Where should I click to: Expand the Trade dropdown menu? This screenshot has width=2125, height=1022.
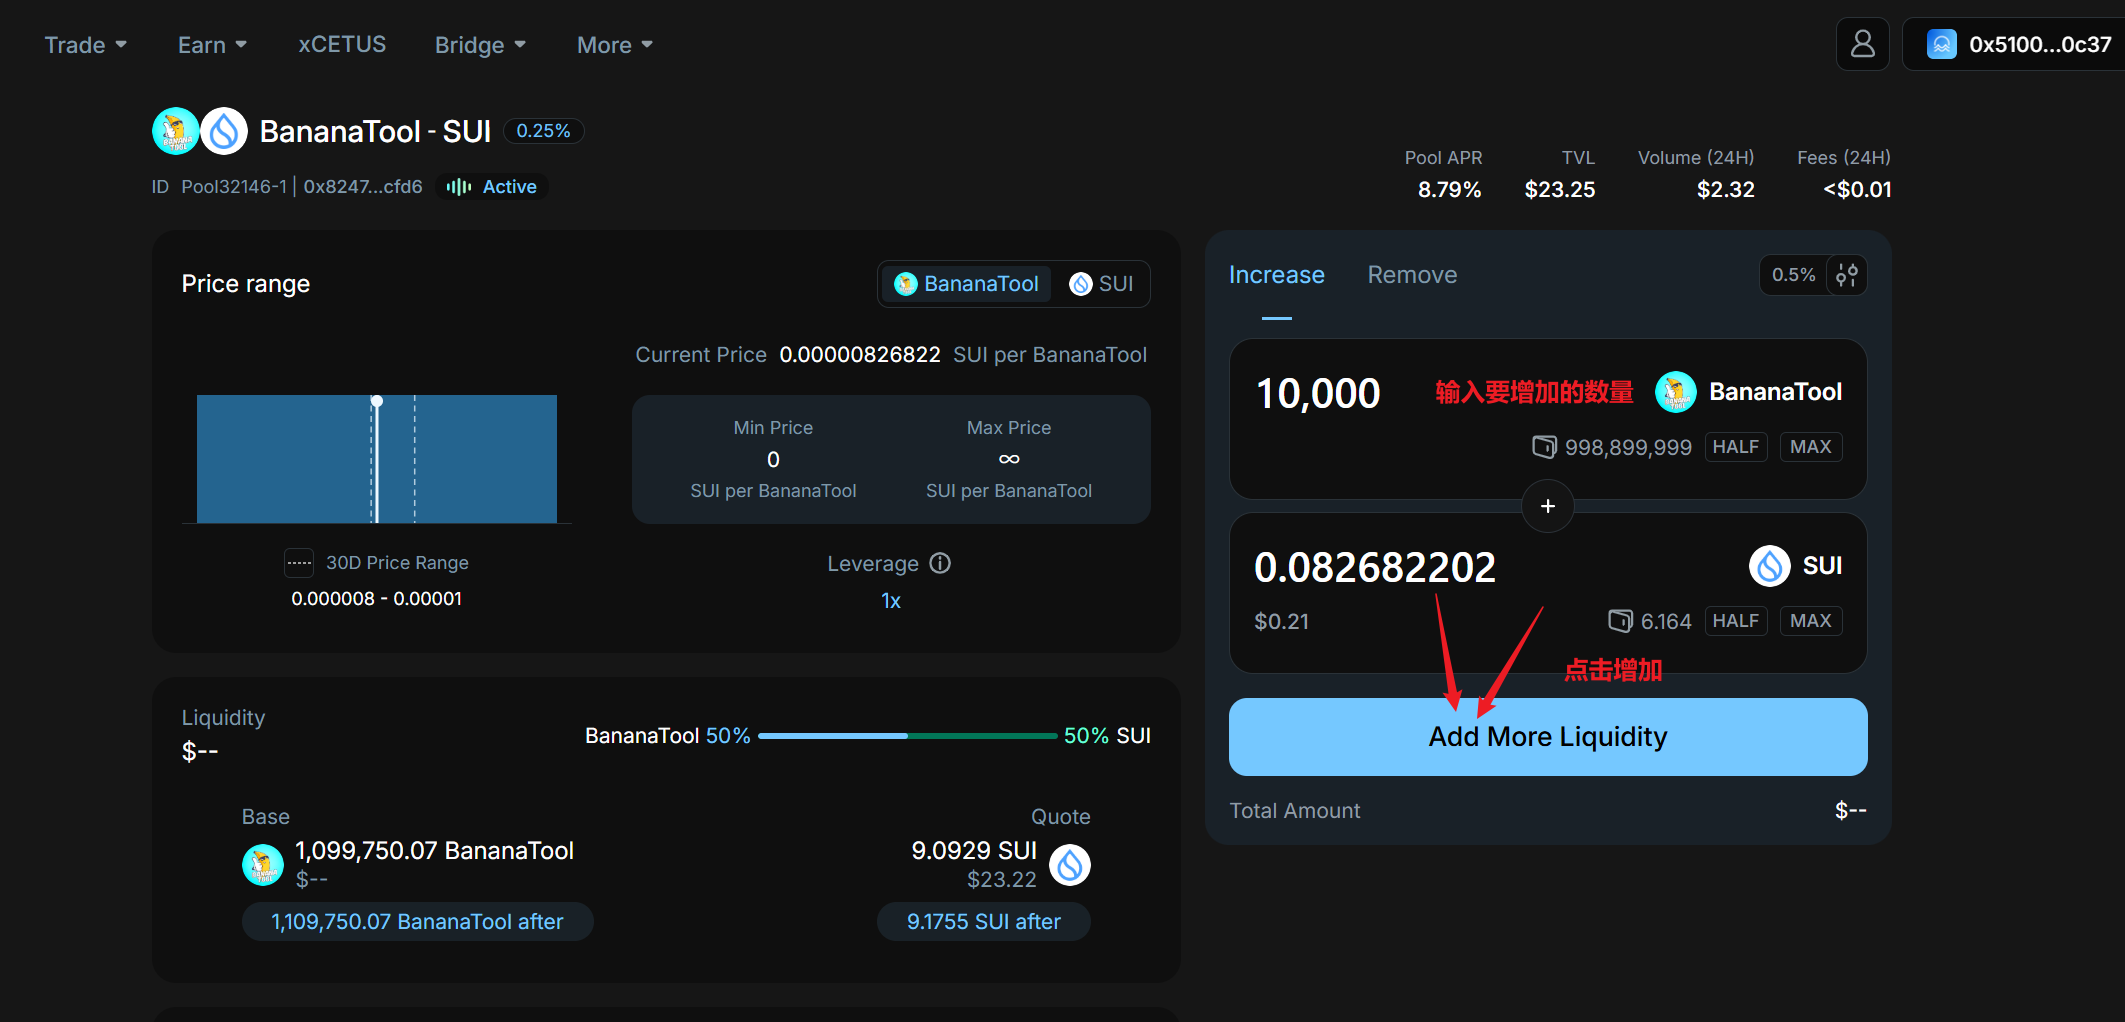pos(85,45)
